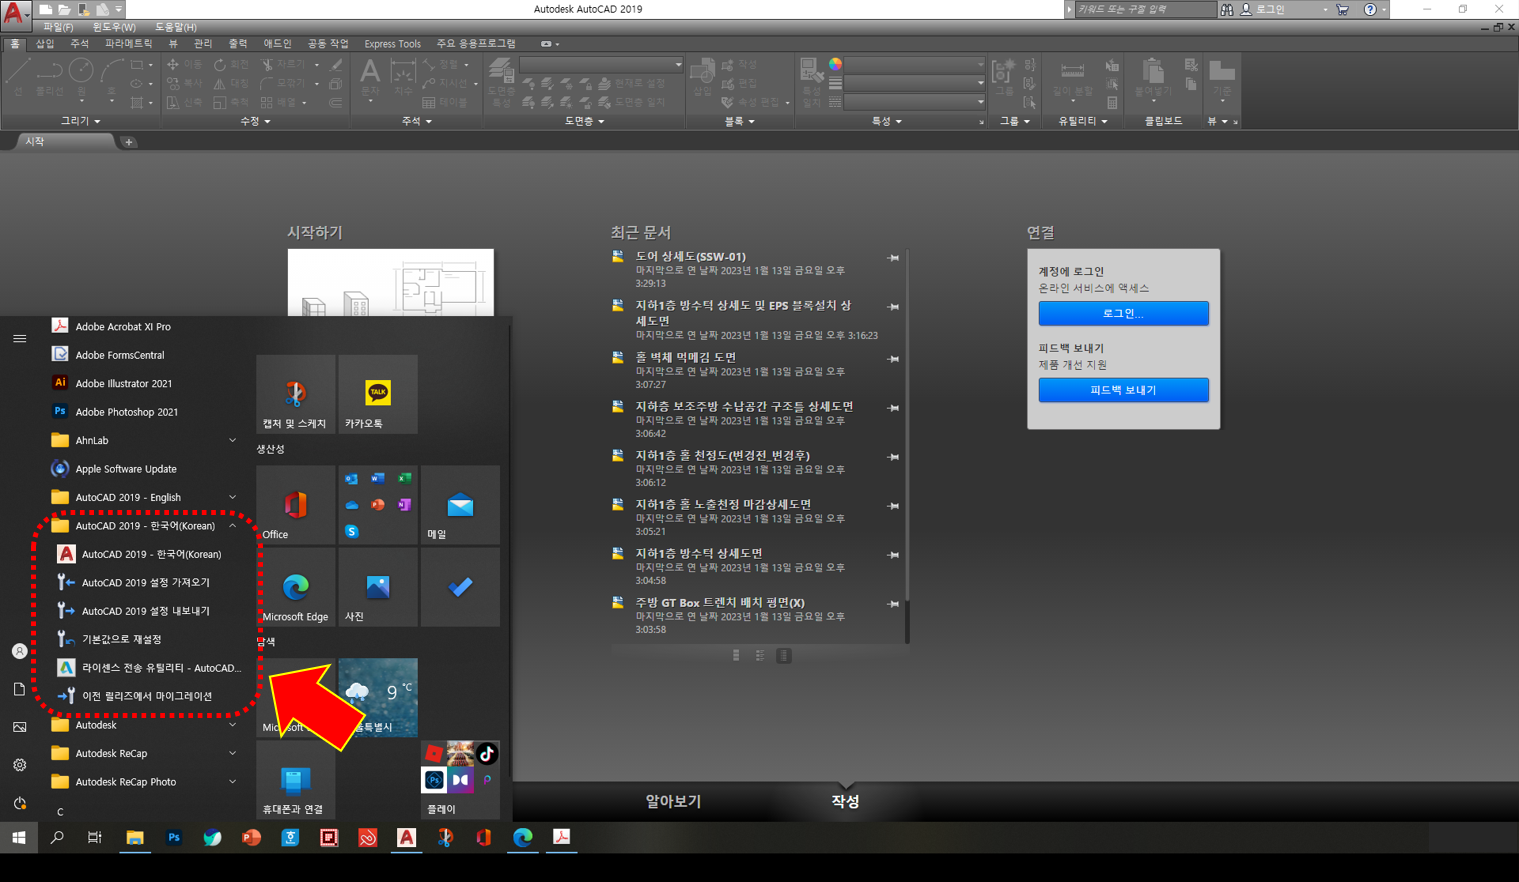Pin 지하층 보조주방 수납공간 구조틀 상세도면
This screenshot has width=1519, height=882.
click(893, 408)
